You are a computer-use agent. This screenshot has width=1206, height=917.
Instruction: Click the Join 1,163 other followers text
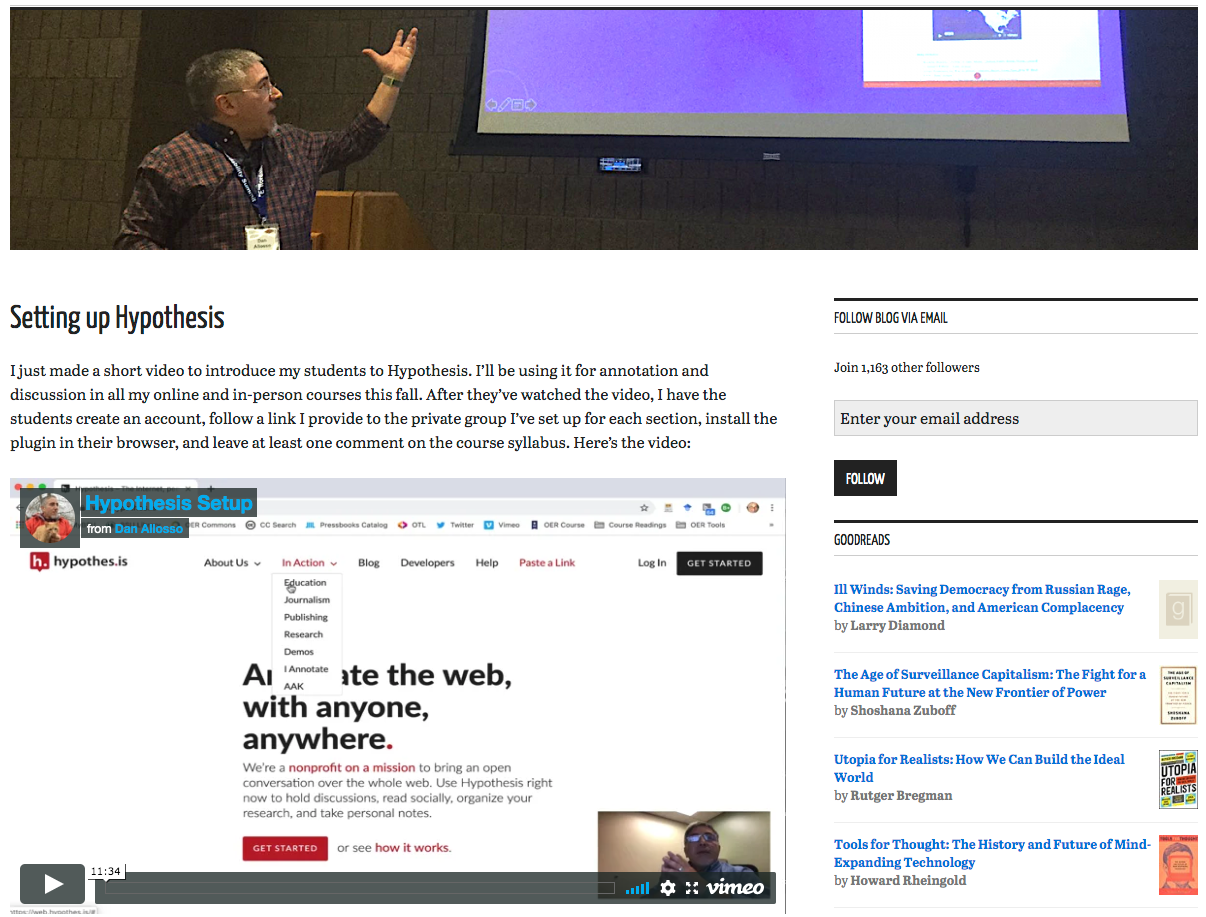click(907, 367)
